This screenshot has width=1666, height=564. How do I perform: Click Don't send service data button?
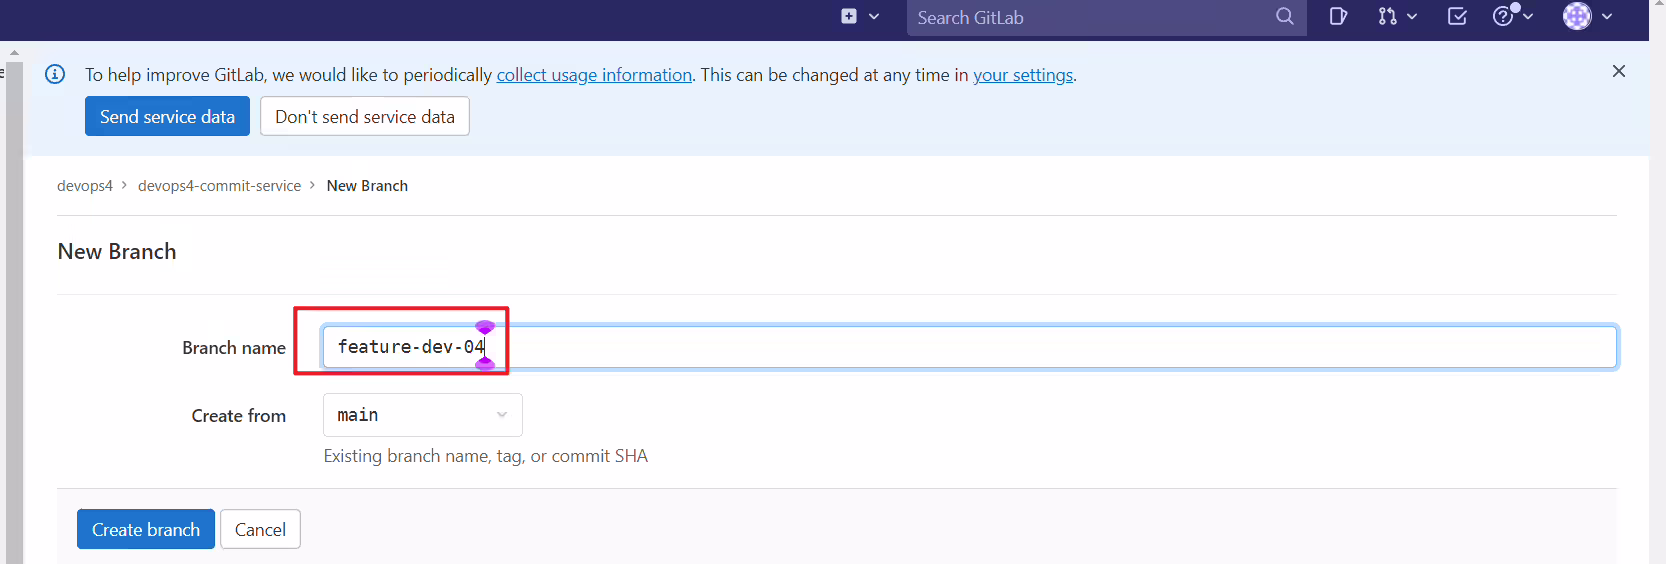(365, 116)
